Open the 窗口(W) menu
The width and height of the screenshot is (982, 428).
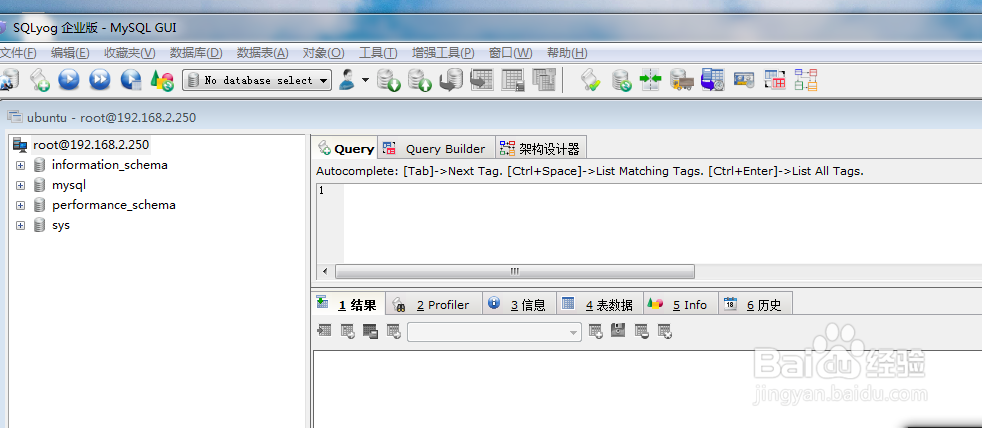tap(510, 53)
